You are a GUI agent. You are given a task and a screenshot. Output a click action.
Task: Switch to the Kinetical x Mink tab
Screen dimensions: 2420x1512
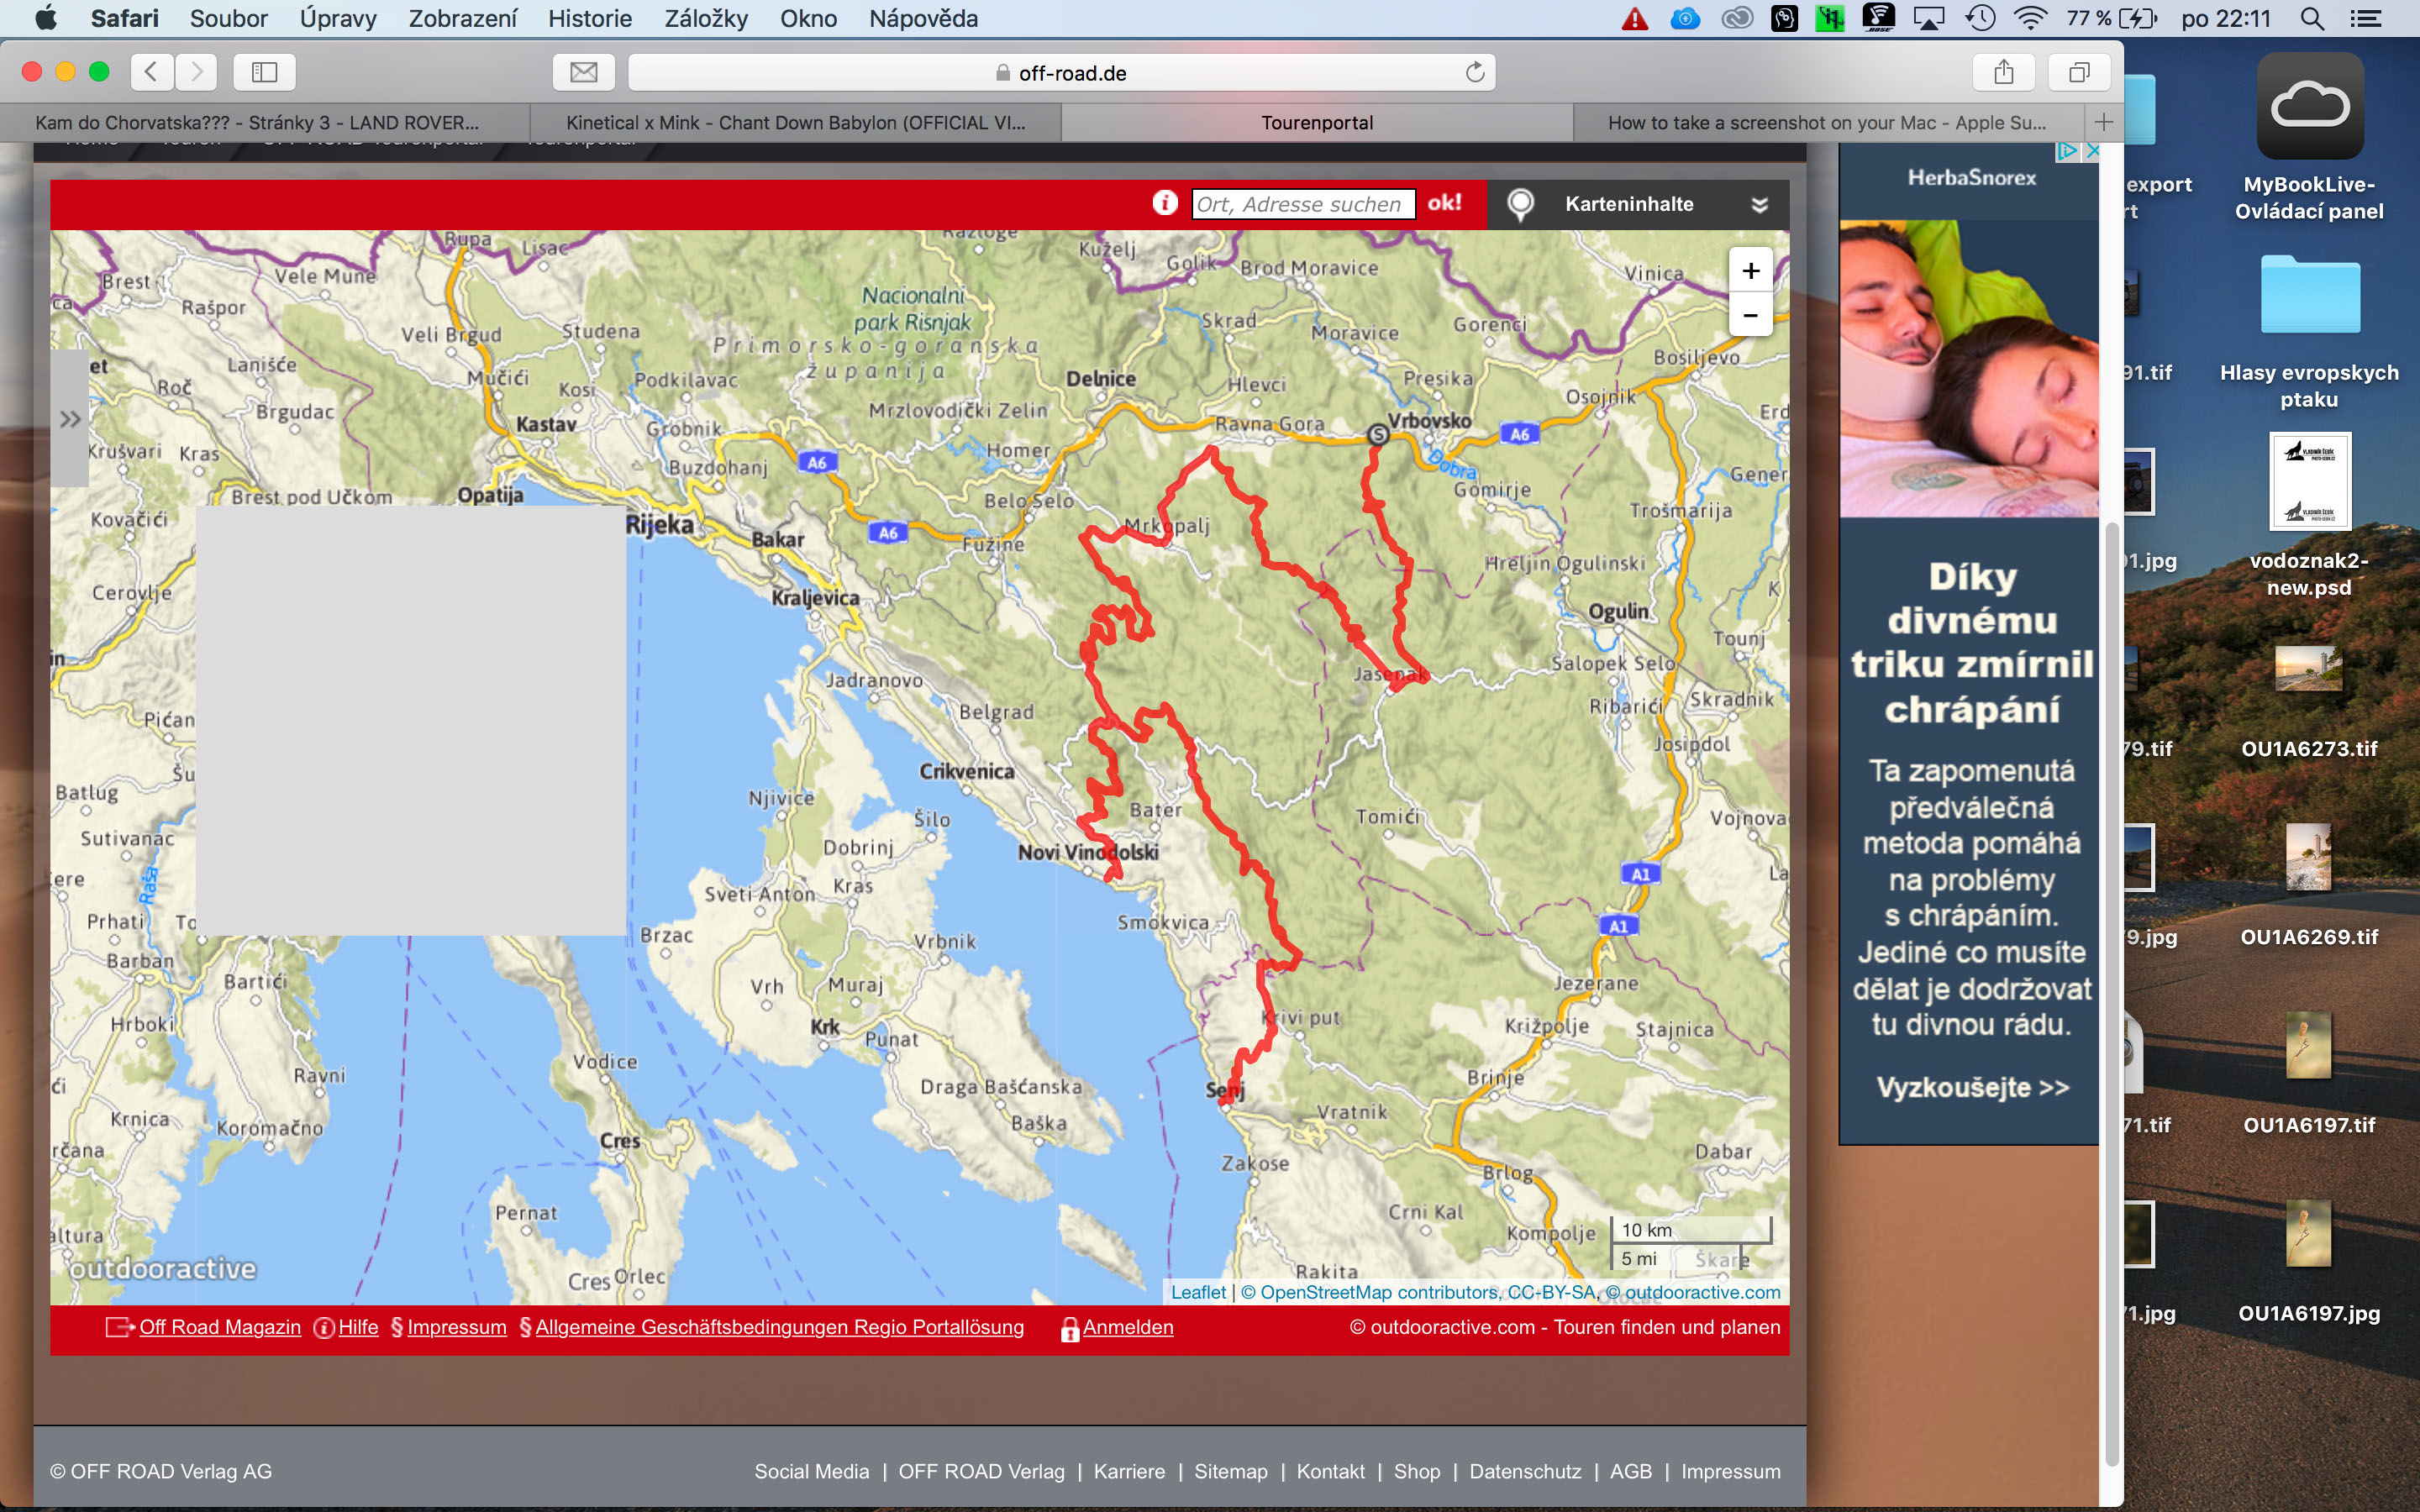(x=795, y=122)
